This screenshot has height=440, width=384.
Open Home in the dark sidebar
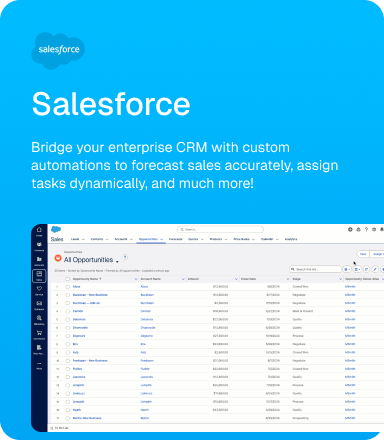tap(39, 231)
